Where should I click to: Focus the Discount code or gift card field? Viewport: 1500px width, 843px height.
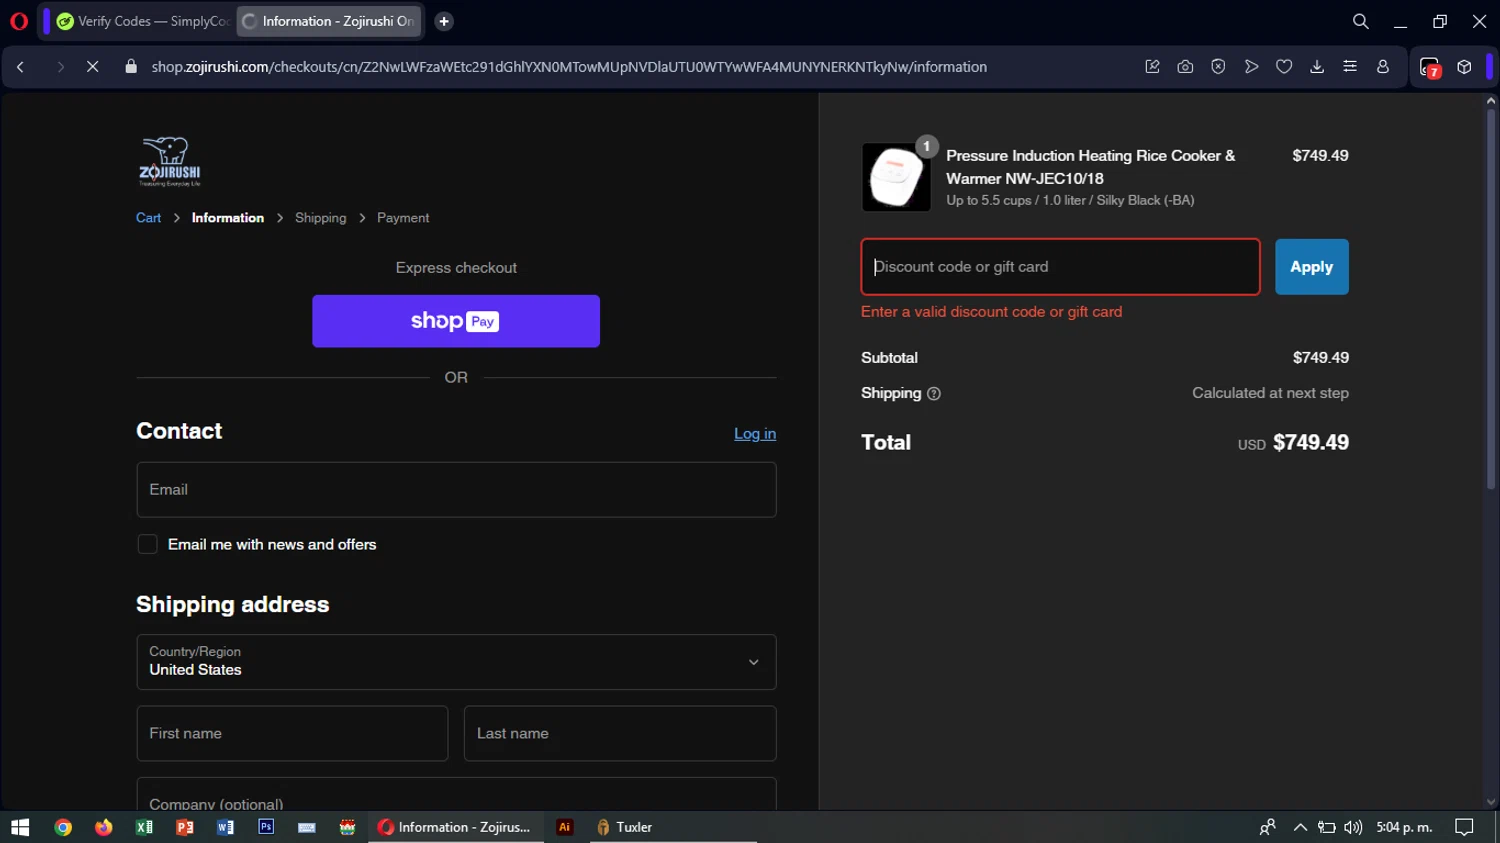(1060, 267)
